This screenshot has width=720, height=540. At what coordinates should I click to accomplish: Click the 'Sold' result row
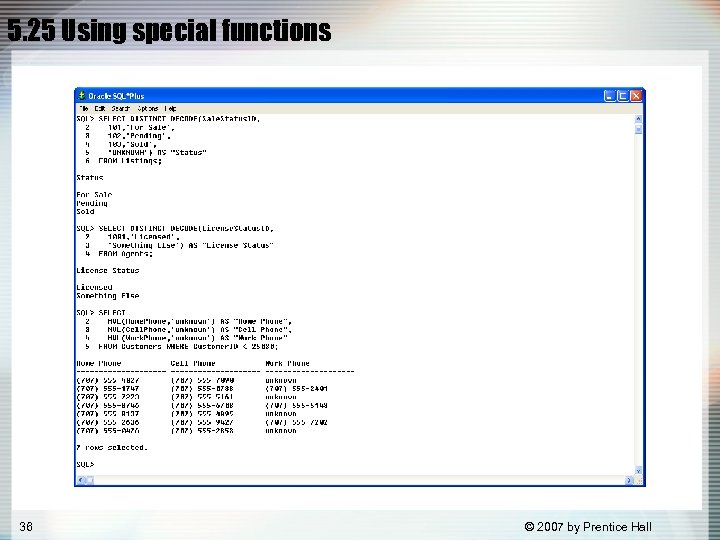85,212
